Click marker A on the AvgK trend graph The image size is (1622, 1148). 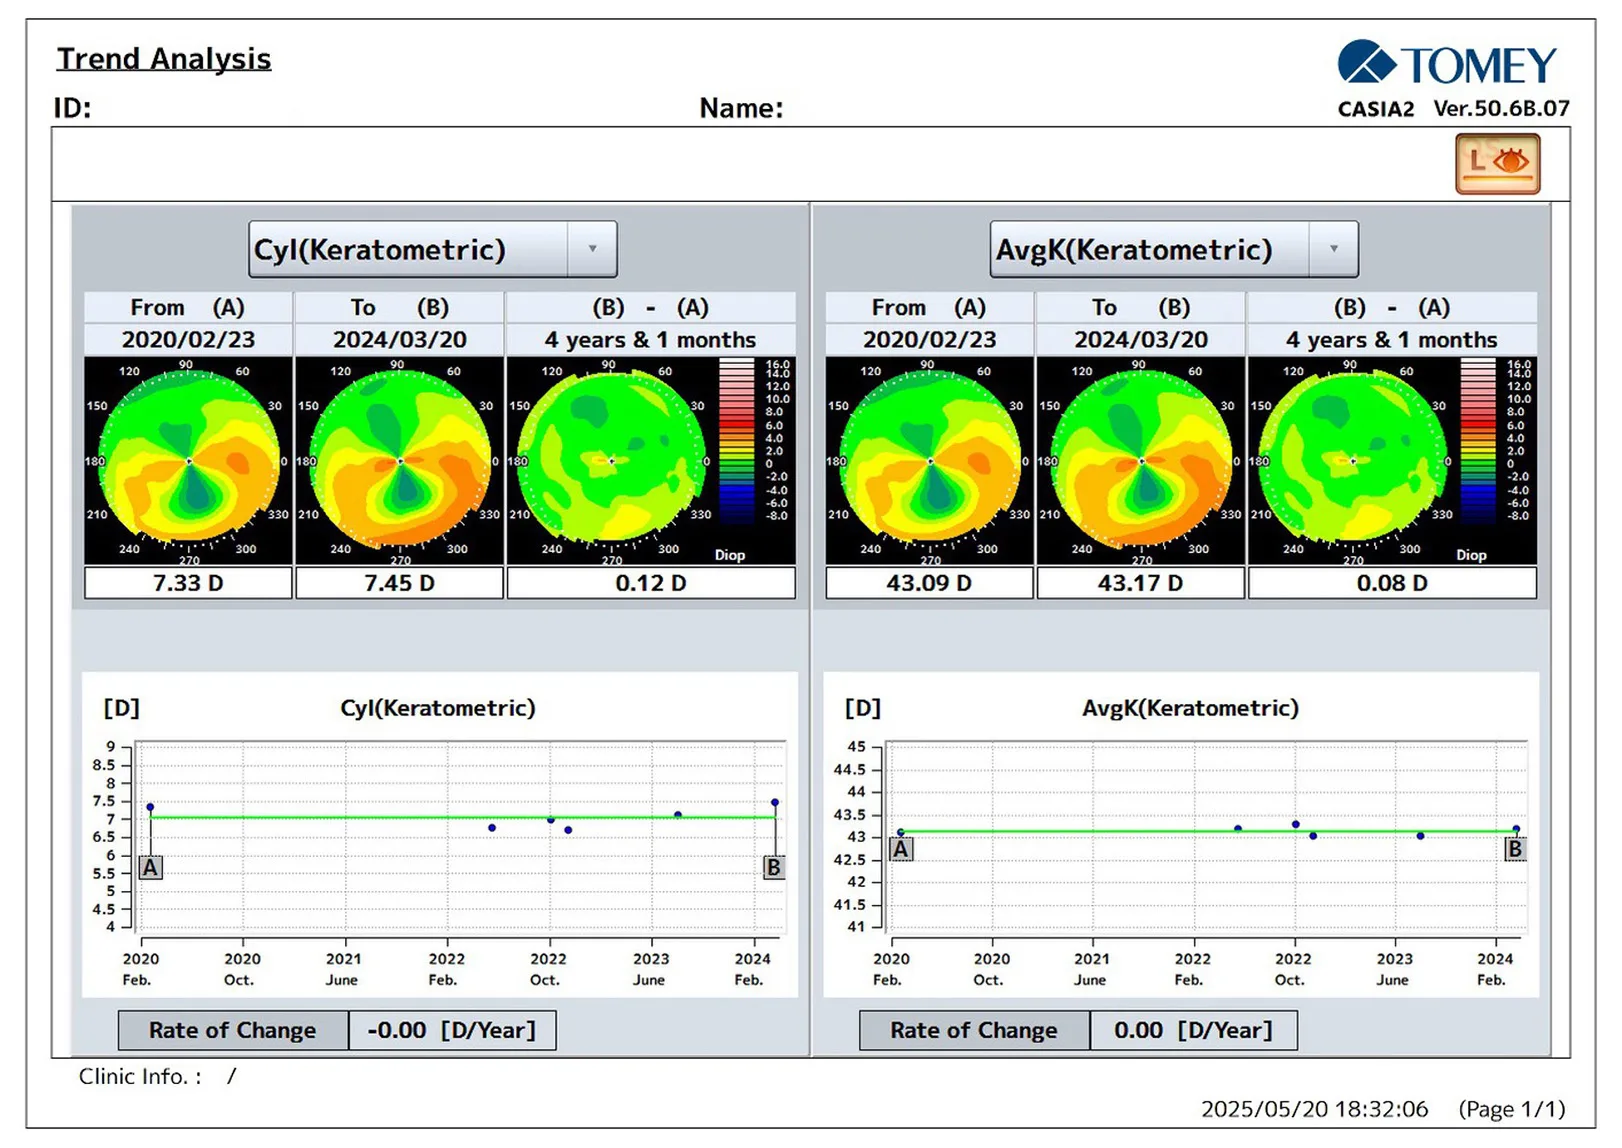pyautogui.click(x=901, y=849)
